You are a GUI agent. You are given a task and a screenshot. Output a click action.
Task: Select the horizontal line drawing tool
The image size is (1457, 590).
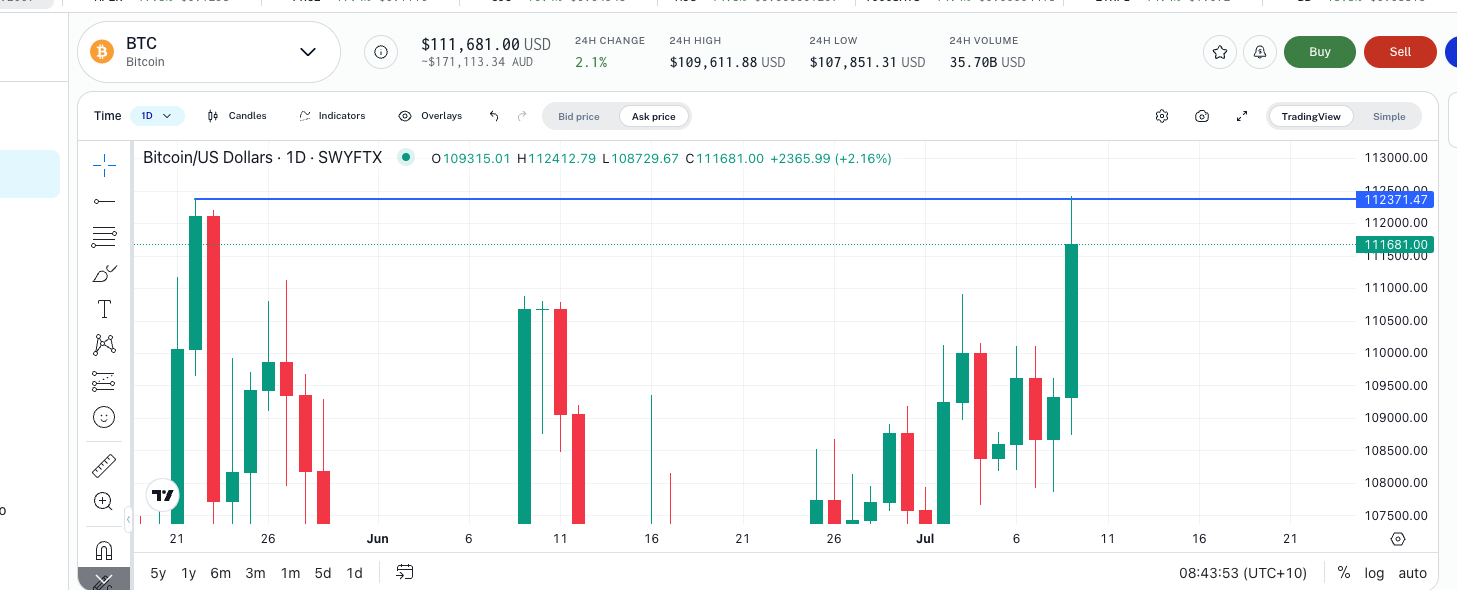coord(104,201)
